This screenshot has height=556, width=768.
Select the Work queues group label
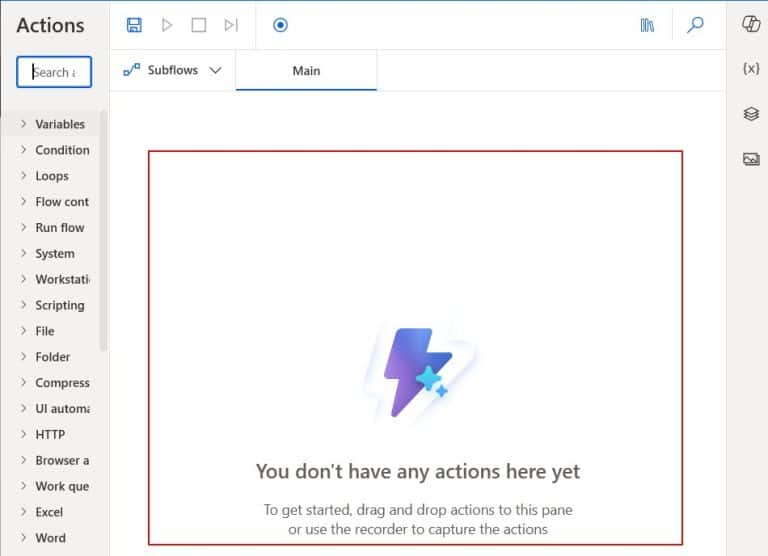[x=62, y=486]
